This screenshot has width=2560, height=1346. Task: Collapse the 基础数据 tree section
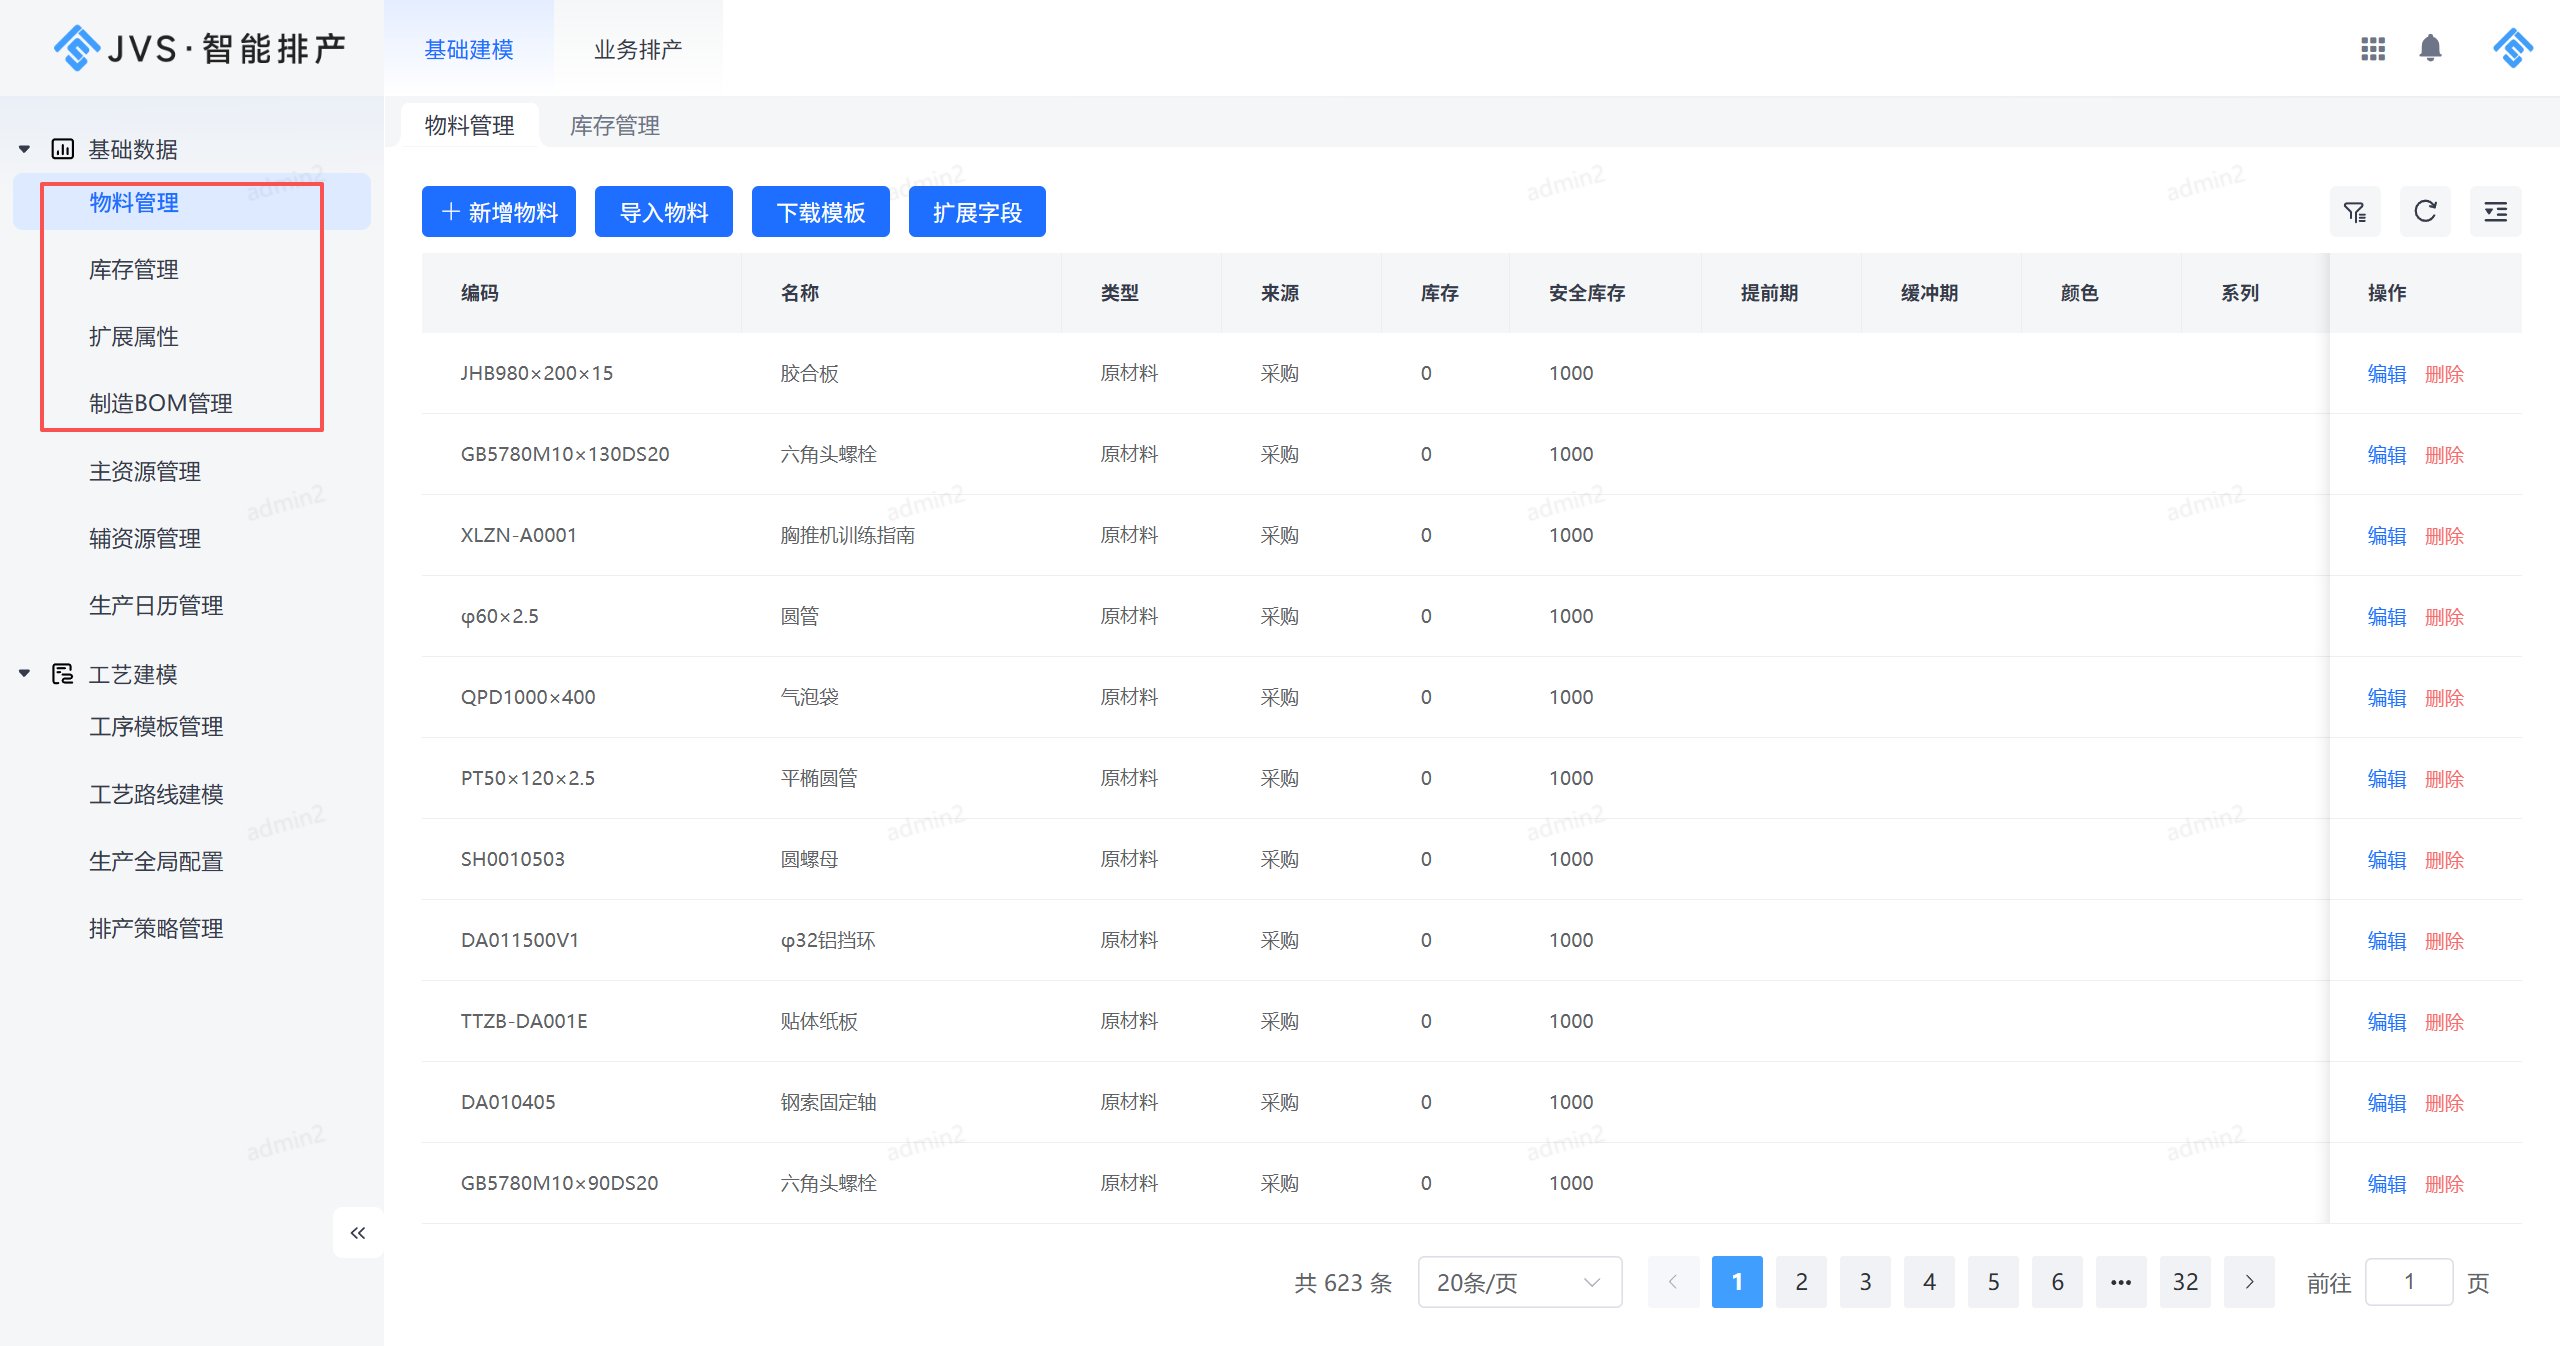[x=24, y=149]
